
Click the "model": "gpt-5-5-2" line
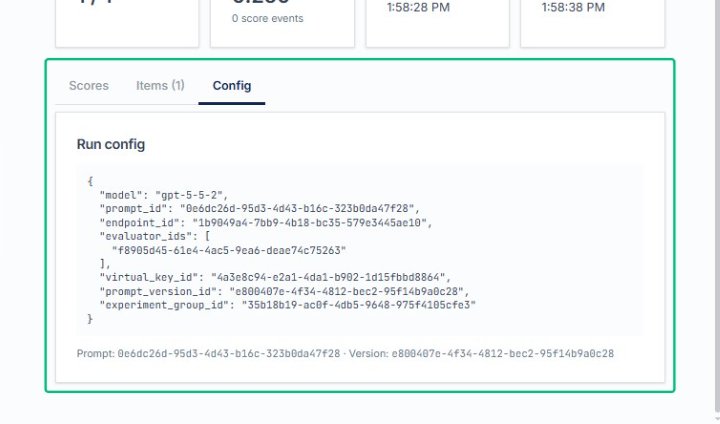(163, 195)
